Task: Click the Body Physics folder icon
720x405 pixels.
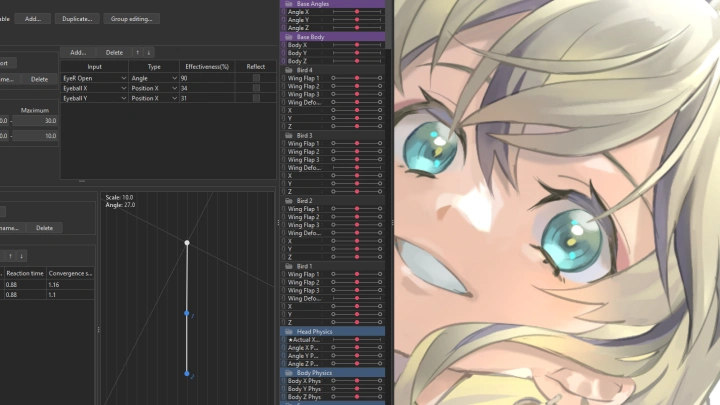Action: point(289,373)
